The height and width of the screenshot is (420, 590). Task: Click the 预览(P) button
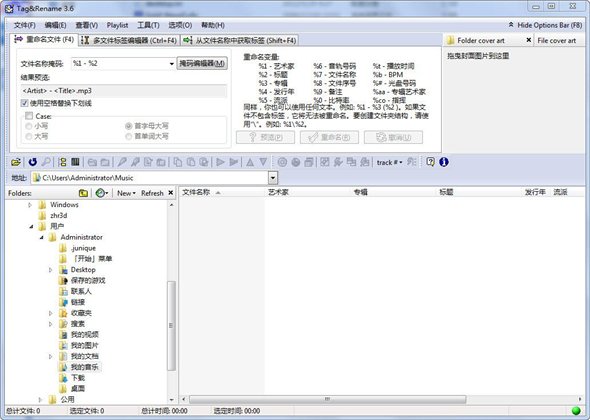[x=265, y=137]
